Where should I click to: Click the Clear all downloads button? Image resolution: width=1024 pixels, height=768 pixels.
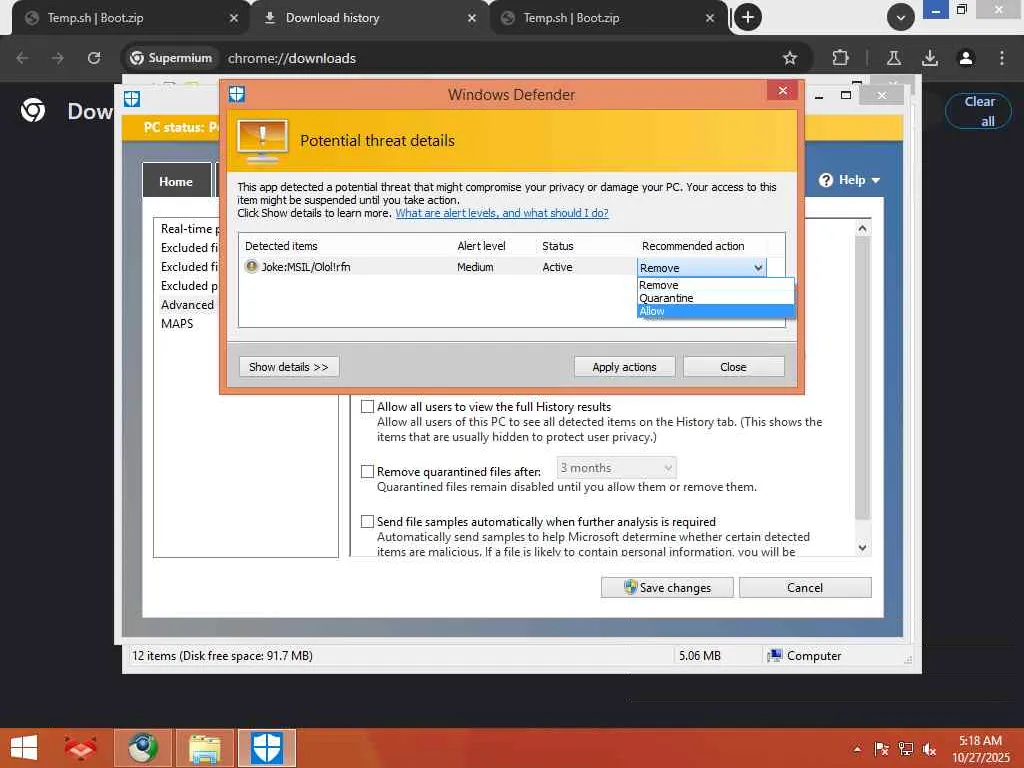(x=978, y=111)
